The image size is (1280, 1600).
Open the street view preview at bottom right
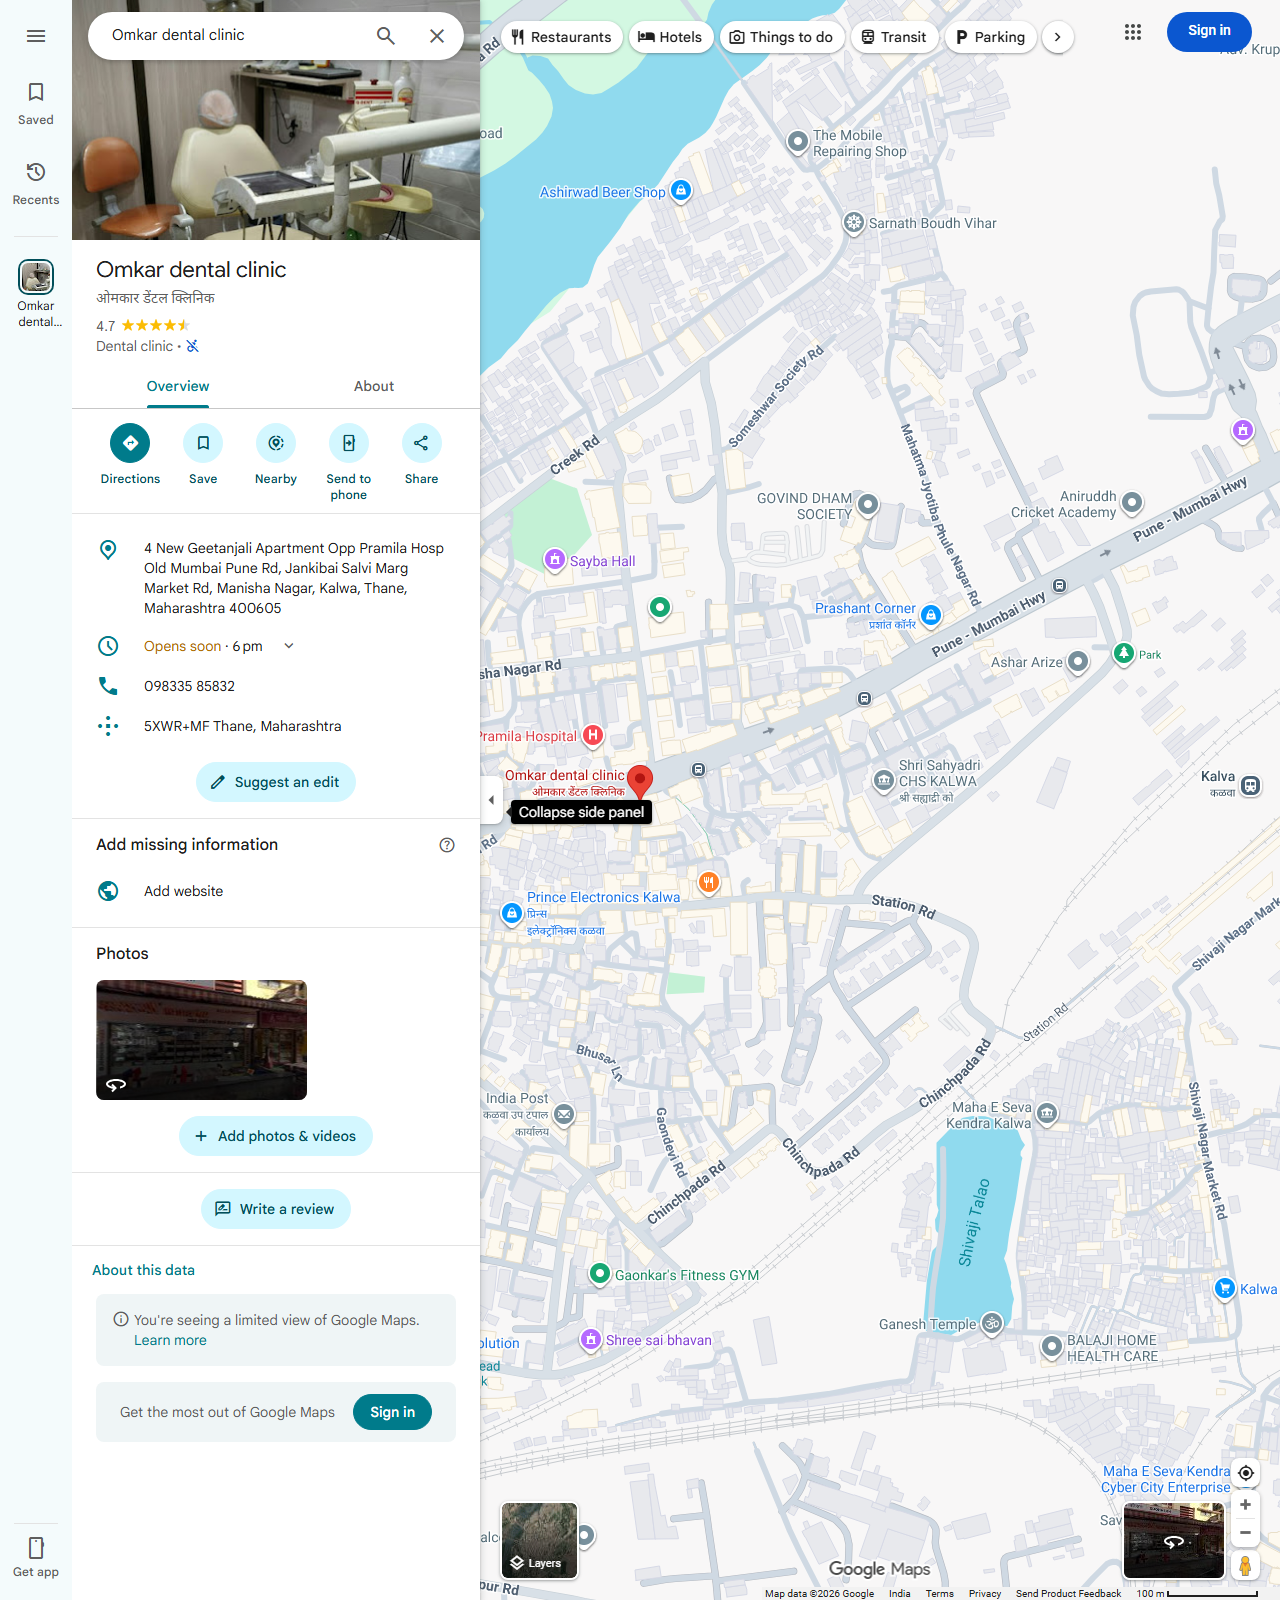pos(1174,1541)
